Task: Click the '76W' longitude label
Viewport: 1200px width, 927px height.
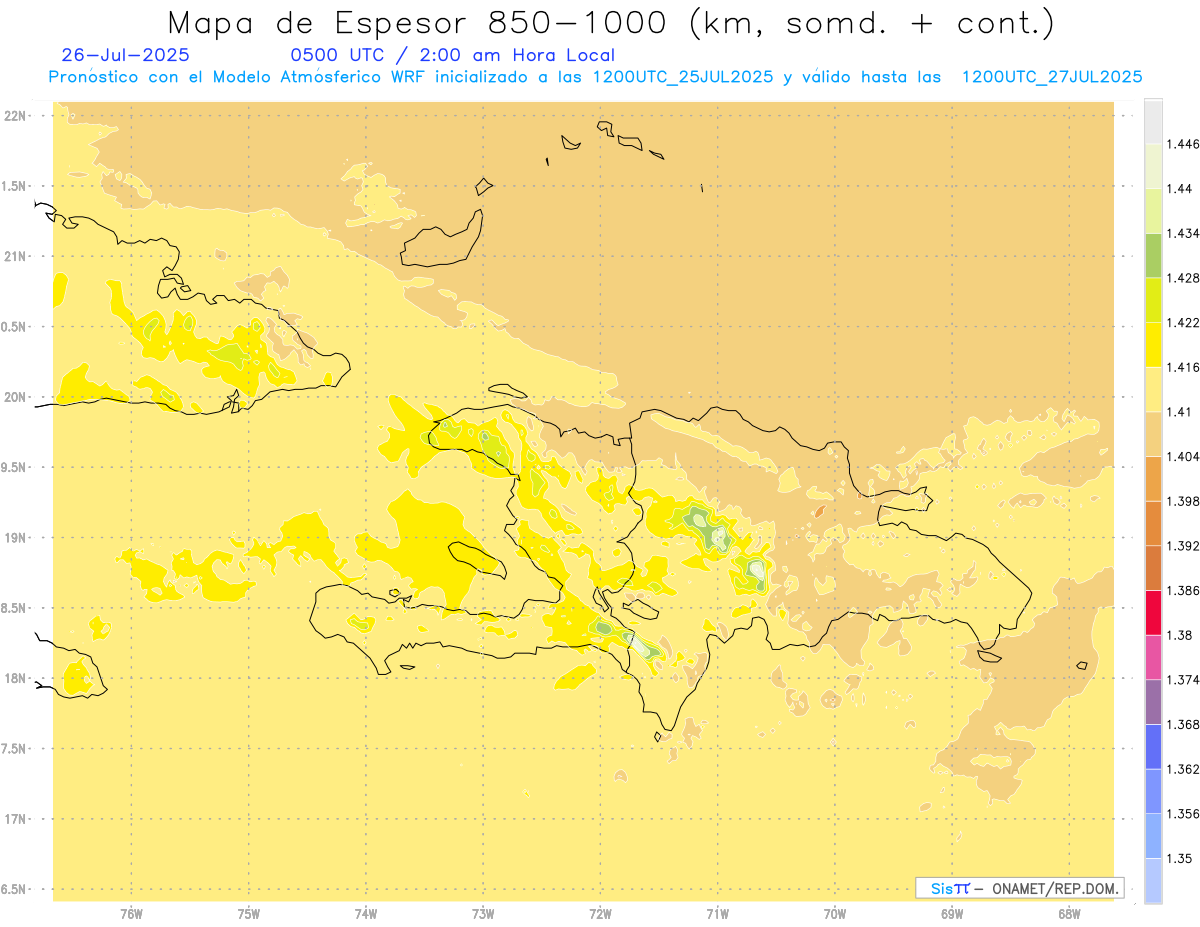Action: point(131,916)
